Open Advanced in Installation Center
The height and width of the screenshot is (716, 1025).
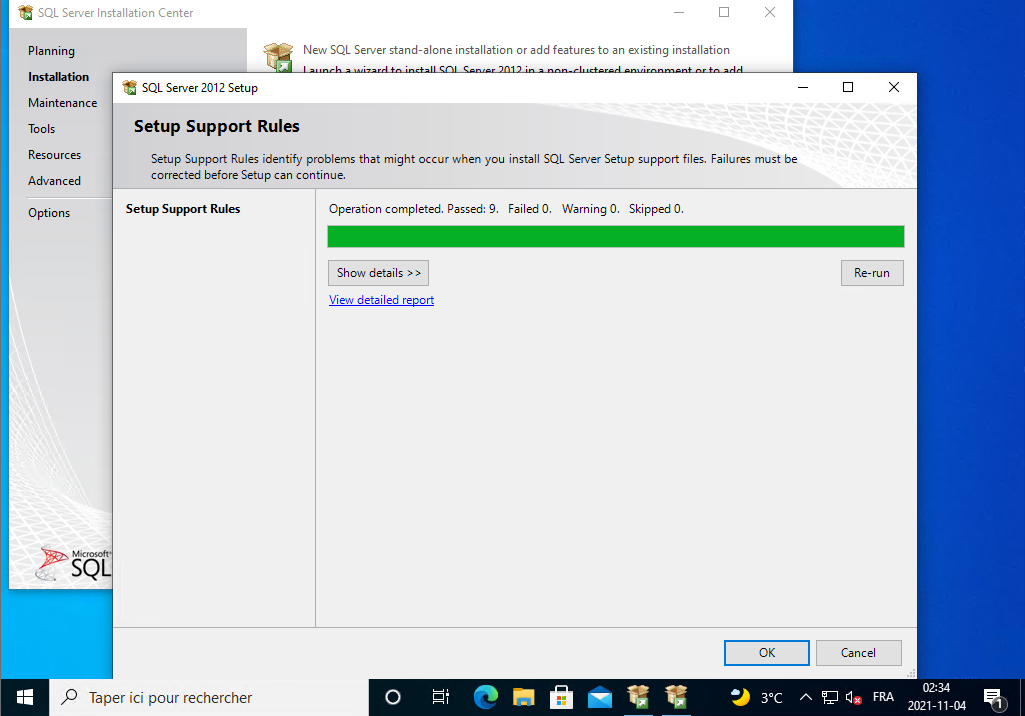(54, 180)
